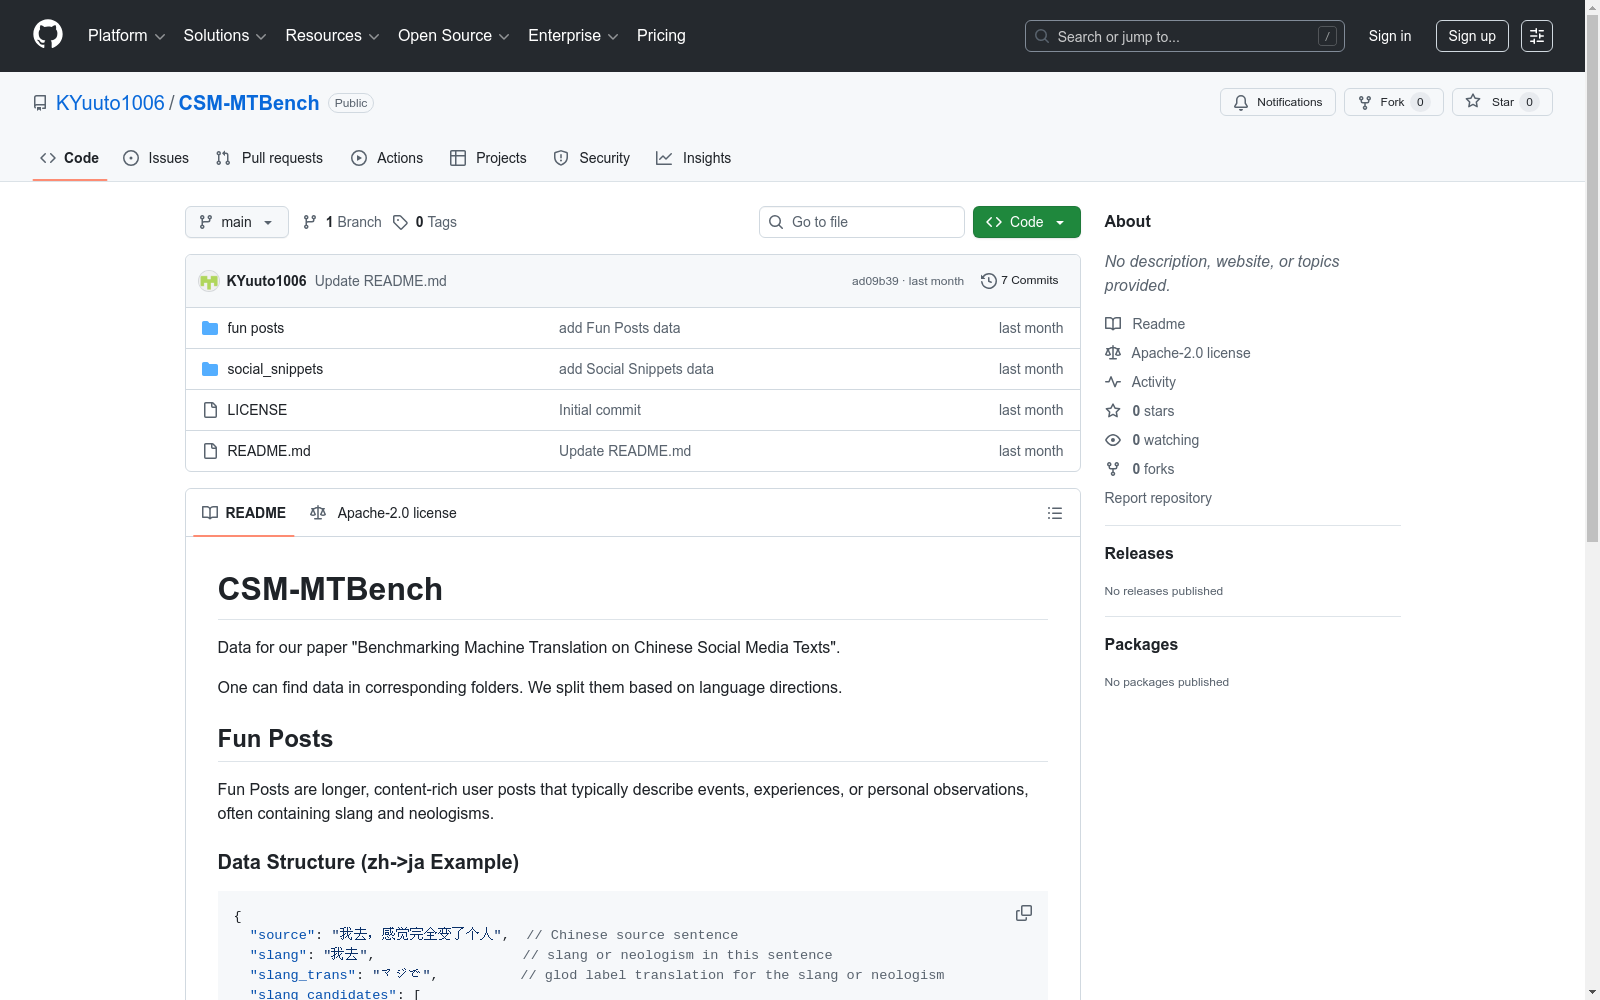Image resolution: width=1600 pixels, height=1000 pixels.
Task: Expand the Resources menu
Action: click(x=332, y=36)
